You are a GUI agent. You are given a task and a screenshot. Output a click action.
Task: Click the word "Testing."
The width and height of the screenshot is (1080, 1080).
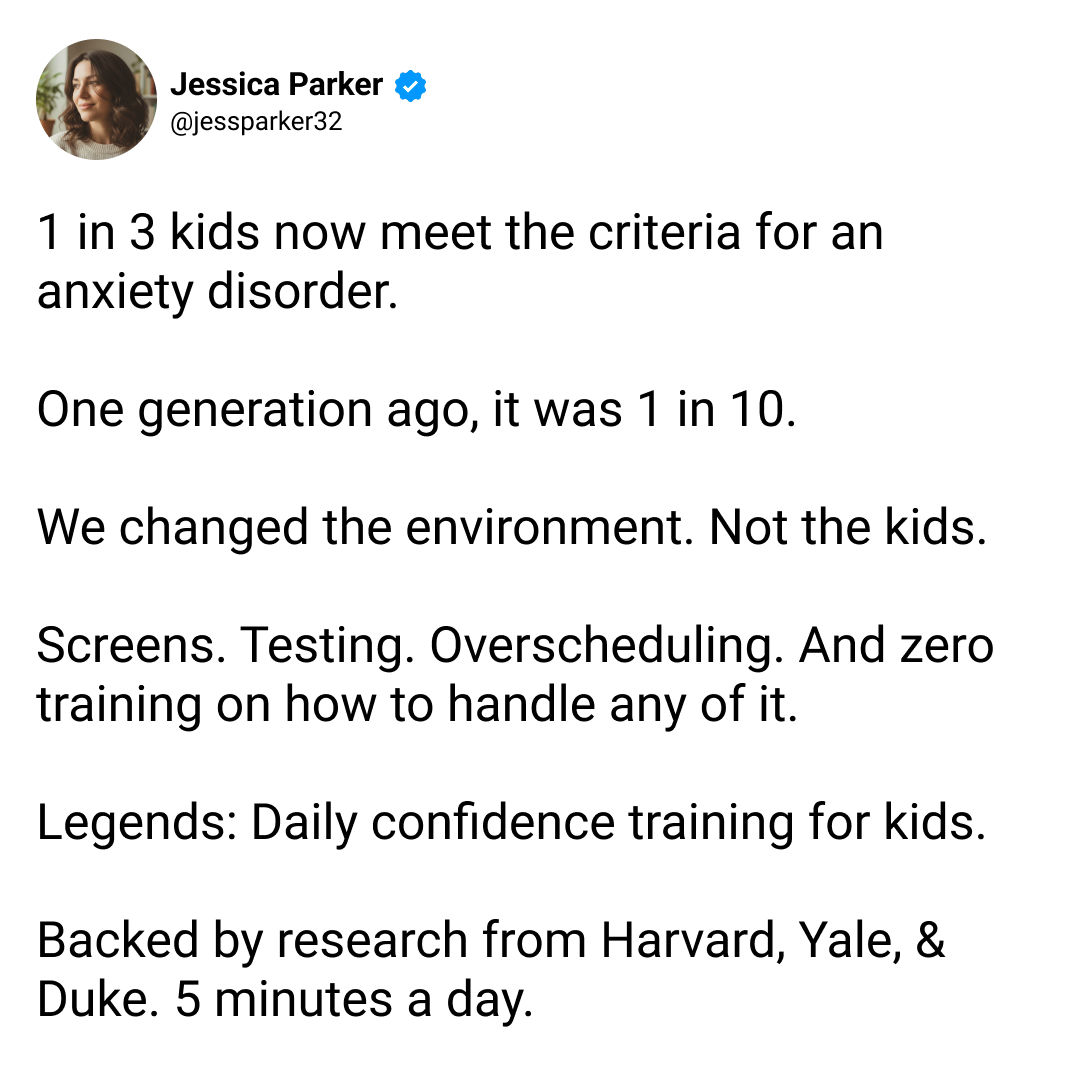point(328,647)
